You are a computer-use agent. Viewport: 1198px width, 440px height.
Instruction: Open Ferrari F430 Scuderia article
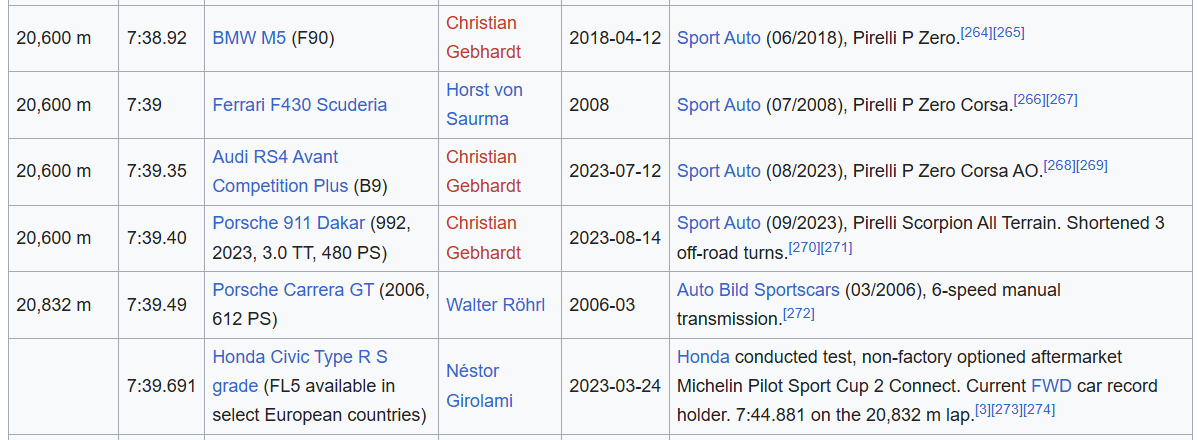(x=299, y=104)
